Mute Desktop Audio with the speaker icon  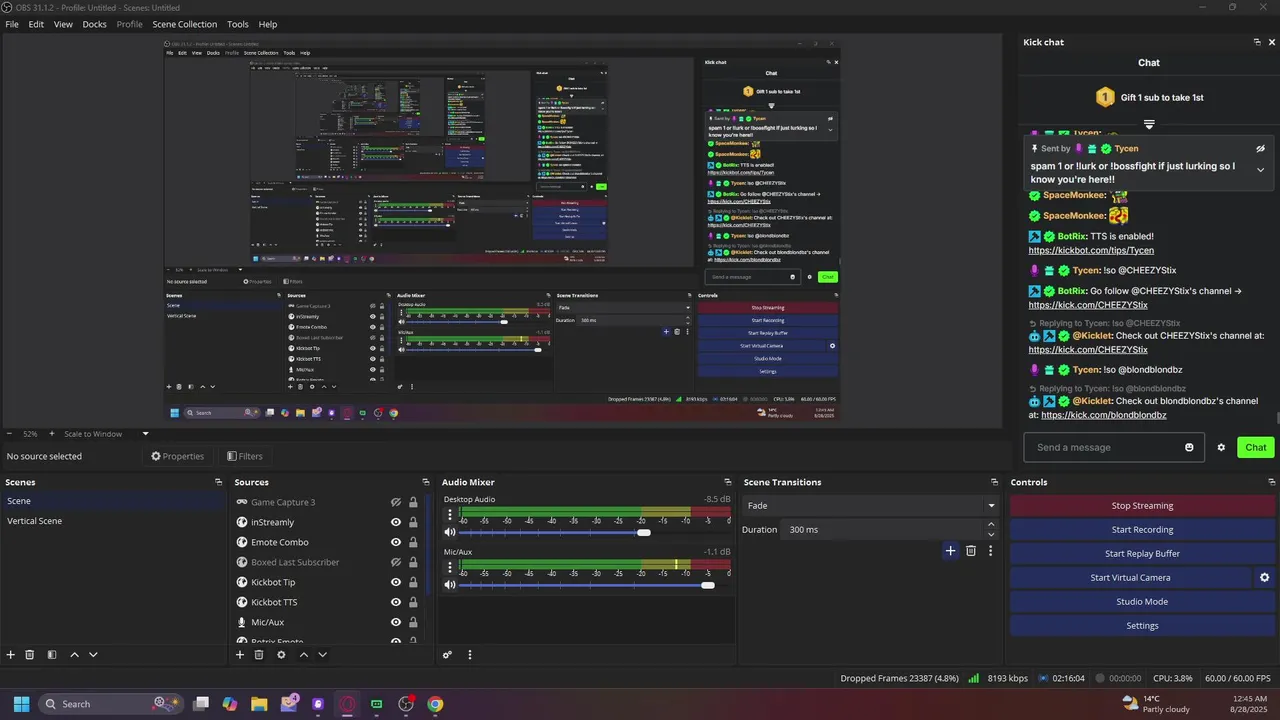[x=450, y=532]
